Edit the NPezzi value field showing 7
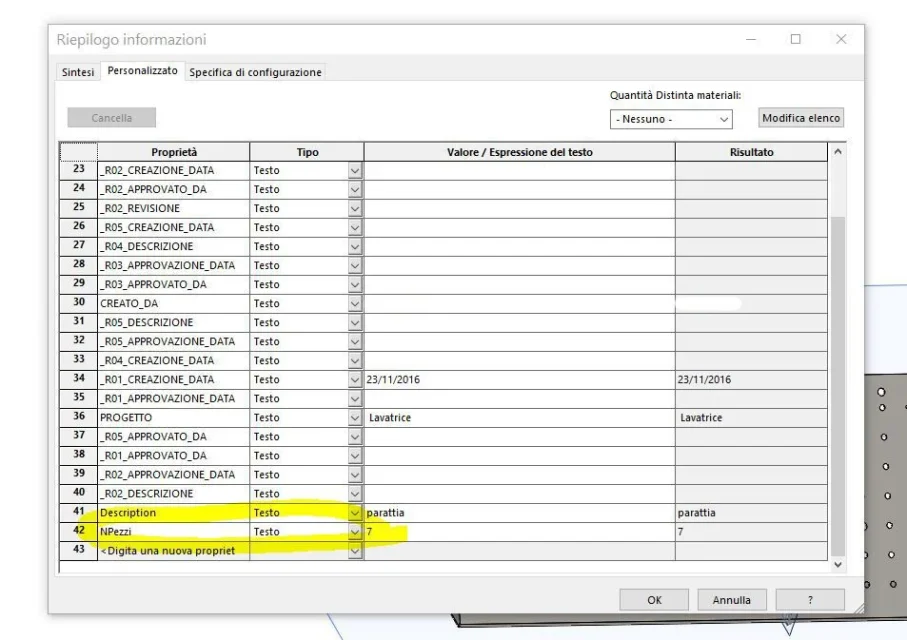The width and height of the screenshot is (907, 640). tap(518, 532)
